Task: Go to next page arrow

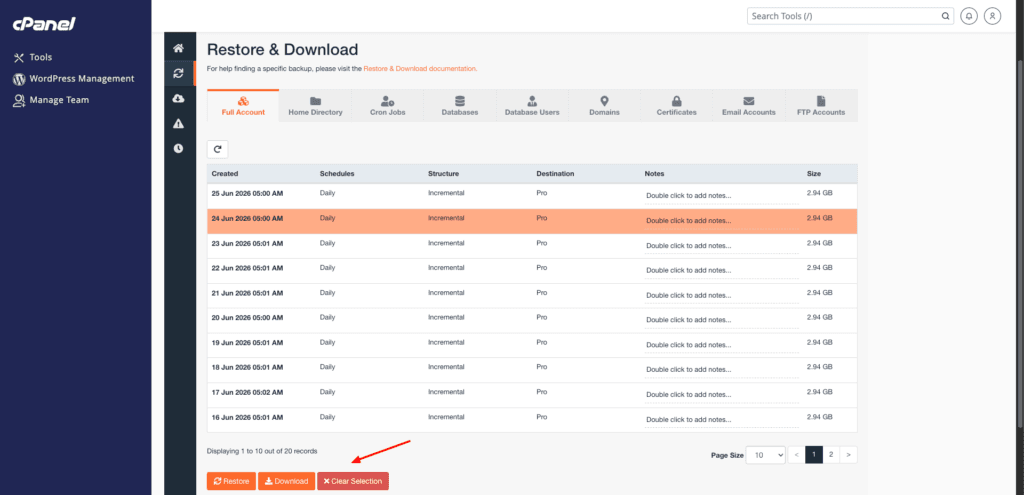Action: pos(848,455)
